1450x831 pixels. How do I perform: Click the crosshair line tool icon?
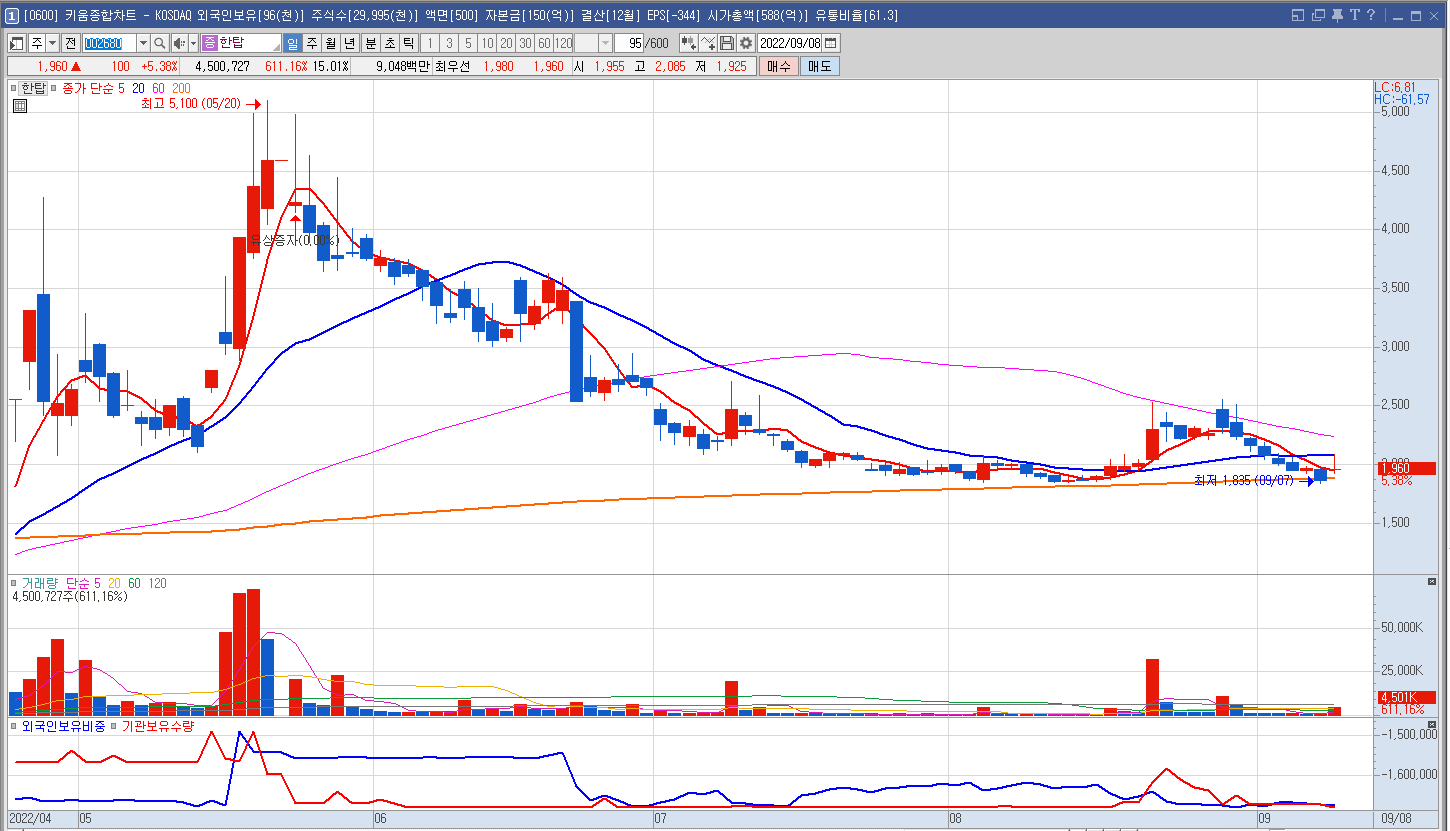pyautogui.click(x=708, y=43)
